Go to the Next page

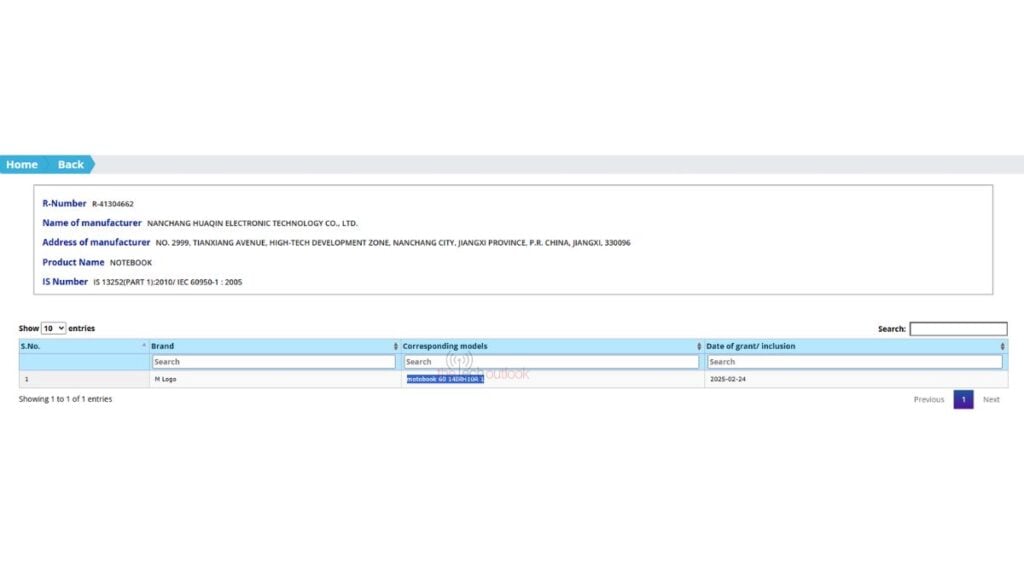point(991,400)
